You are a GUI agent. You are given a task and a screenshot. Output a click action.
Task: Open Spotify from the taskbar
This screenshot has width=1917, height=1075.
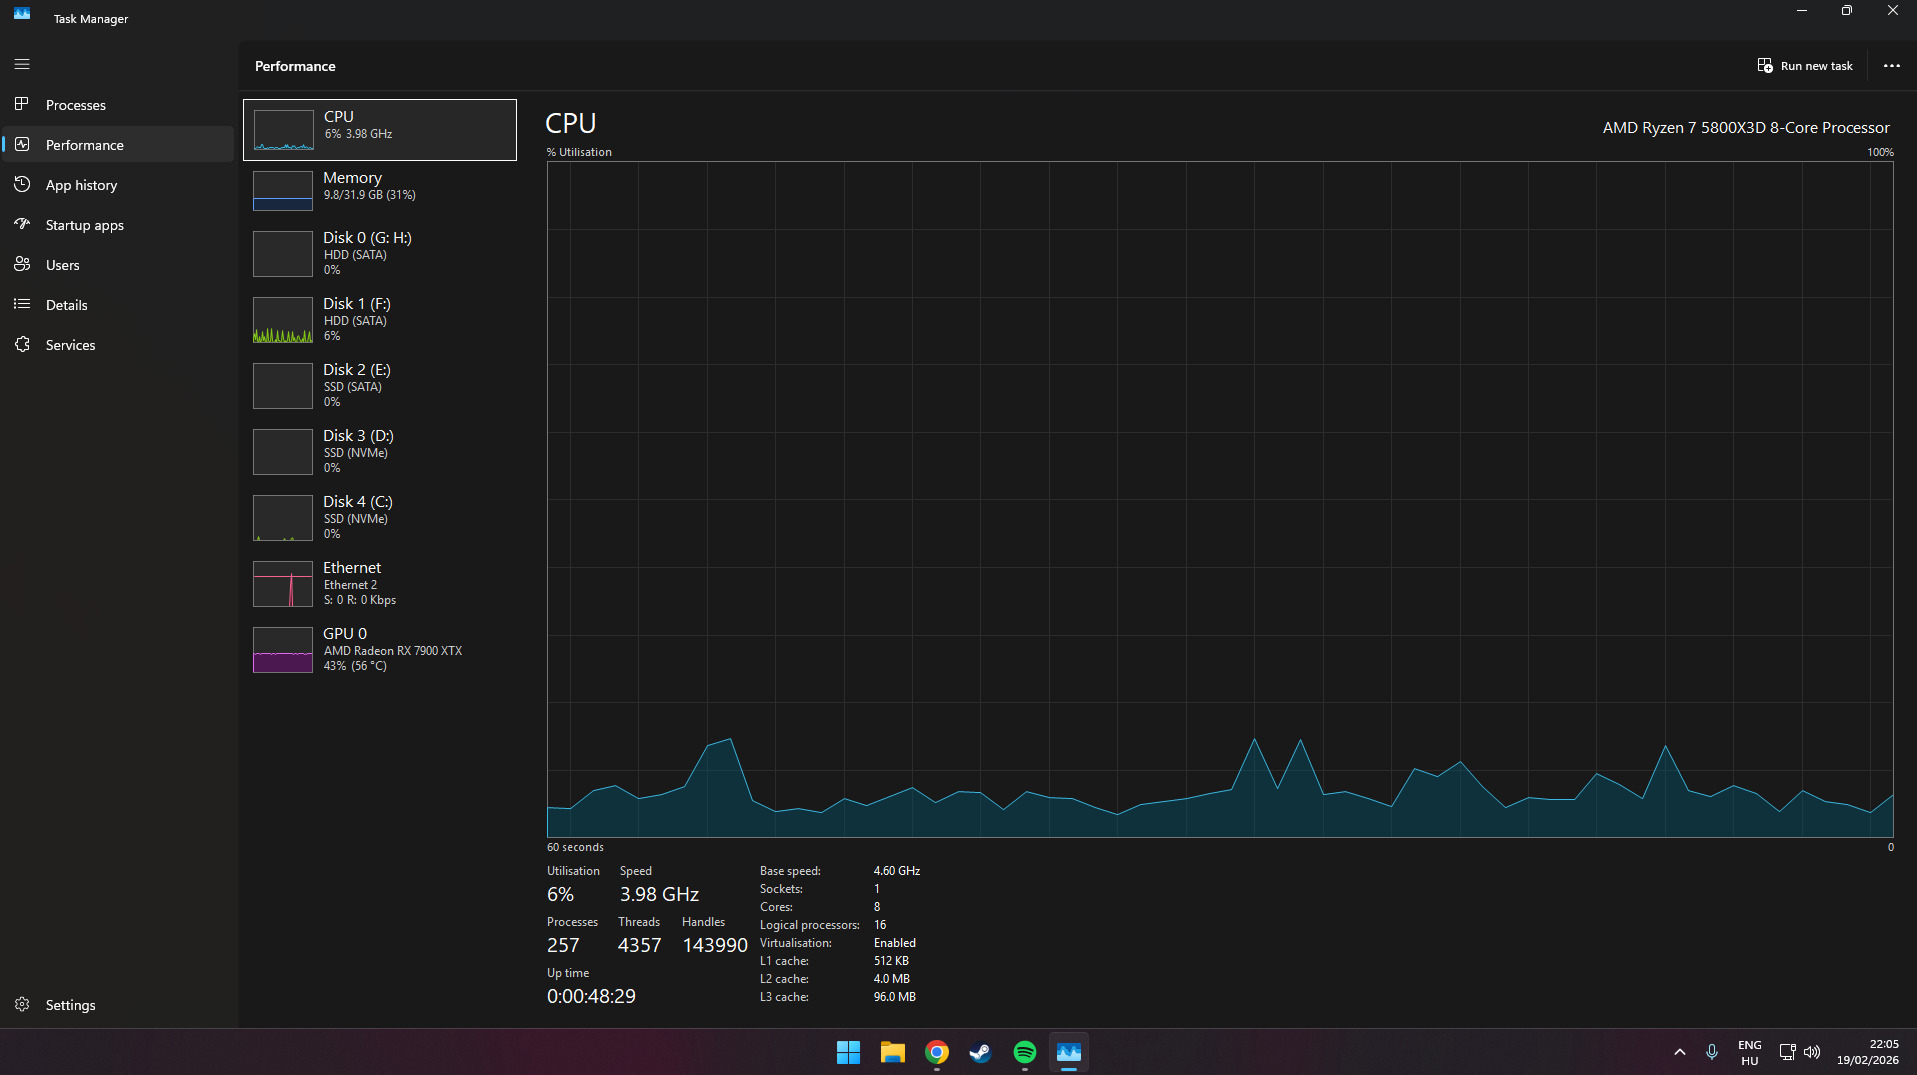[1024, 1052]
